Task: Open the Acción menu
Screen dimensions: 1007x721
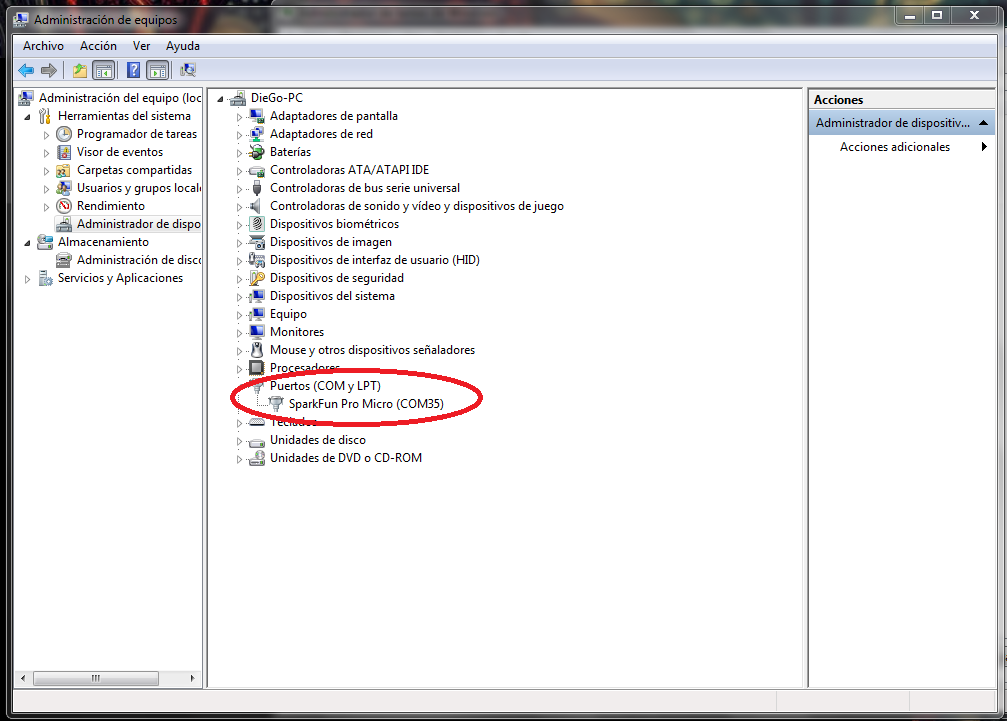Action: pyautogui.click(x=98, y=46)
